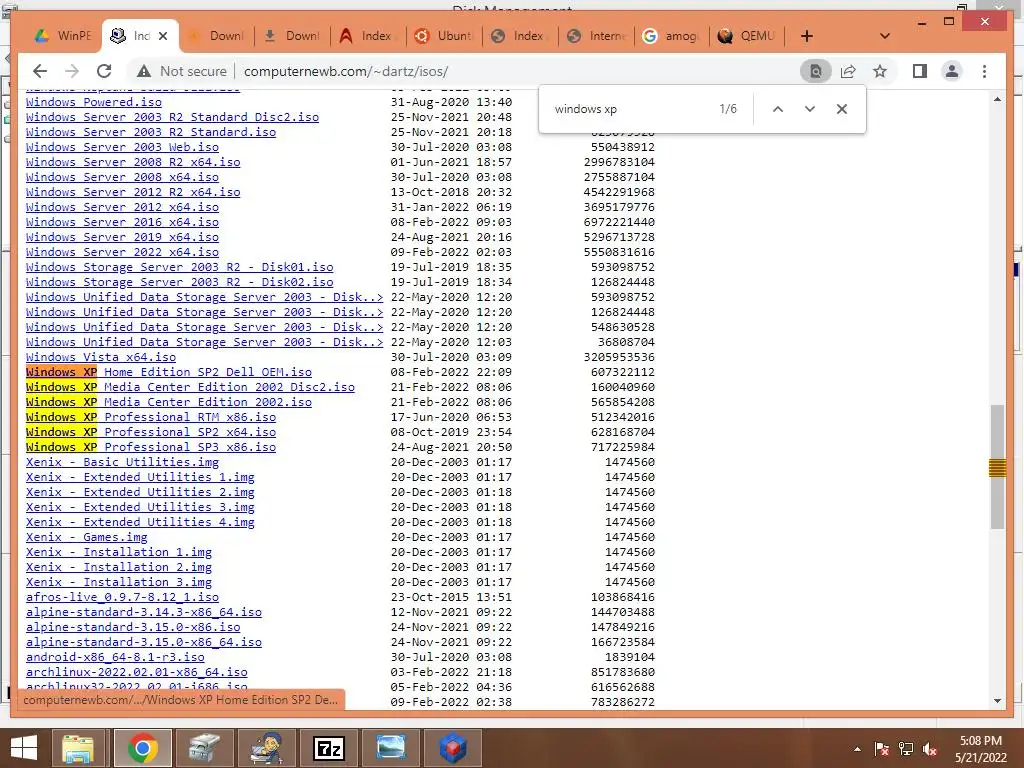Click the address bar URL
Viewport: 1024px width, 768px height.
[346, 71]
